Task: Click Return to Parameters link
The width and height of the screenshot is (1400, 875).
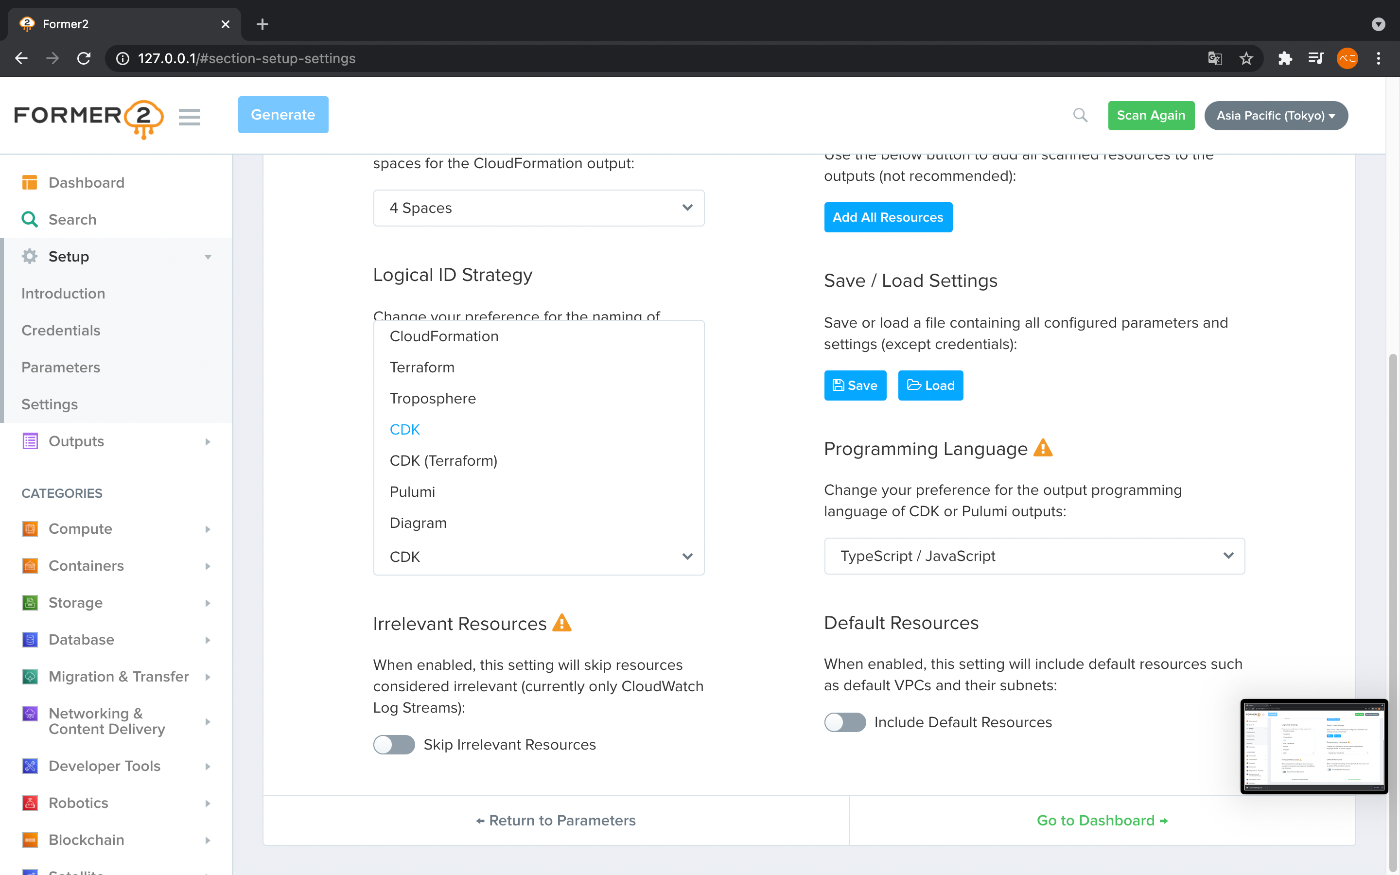Action: [x=556, y=820]
